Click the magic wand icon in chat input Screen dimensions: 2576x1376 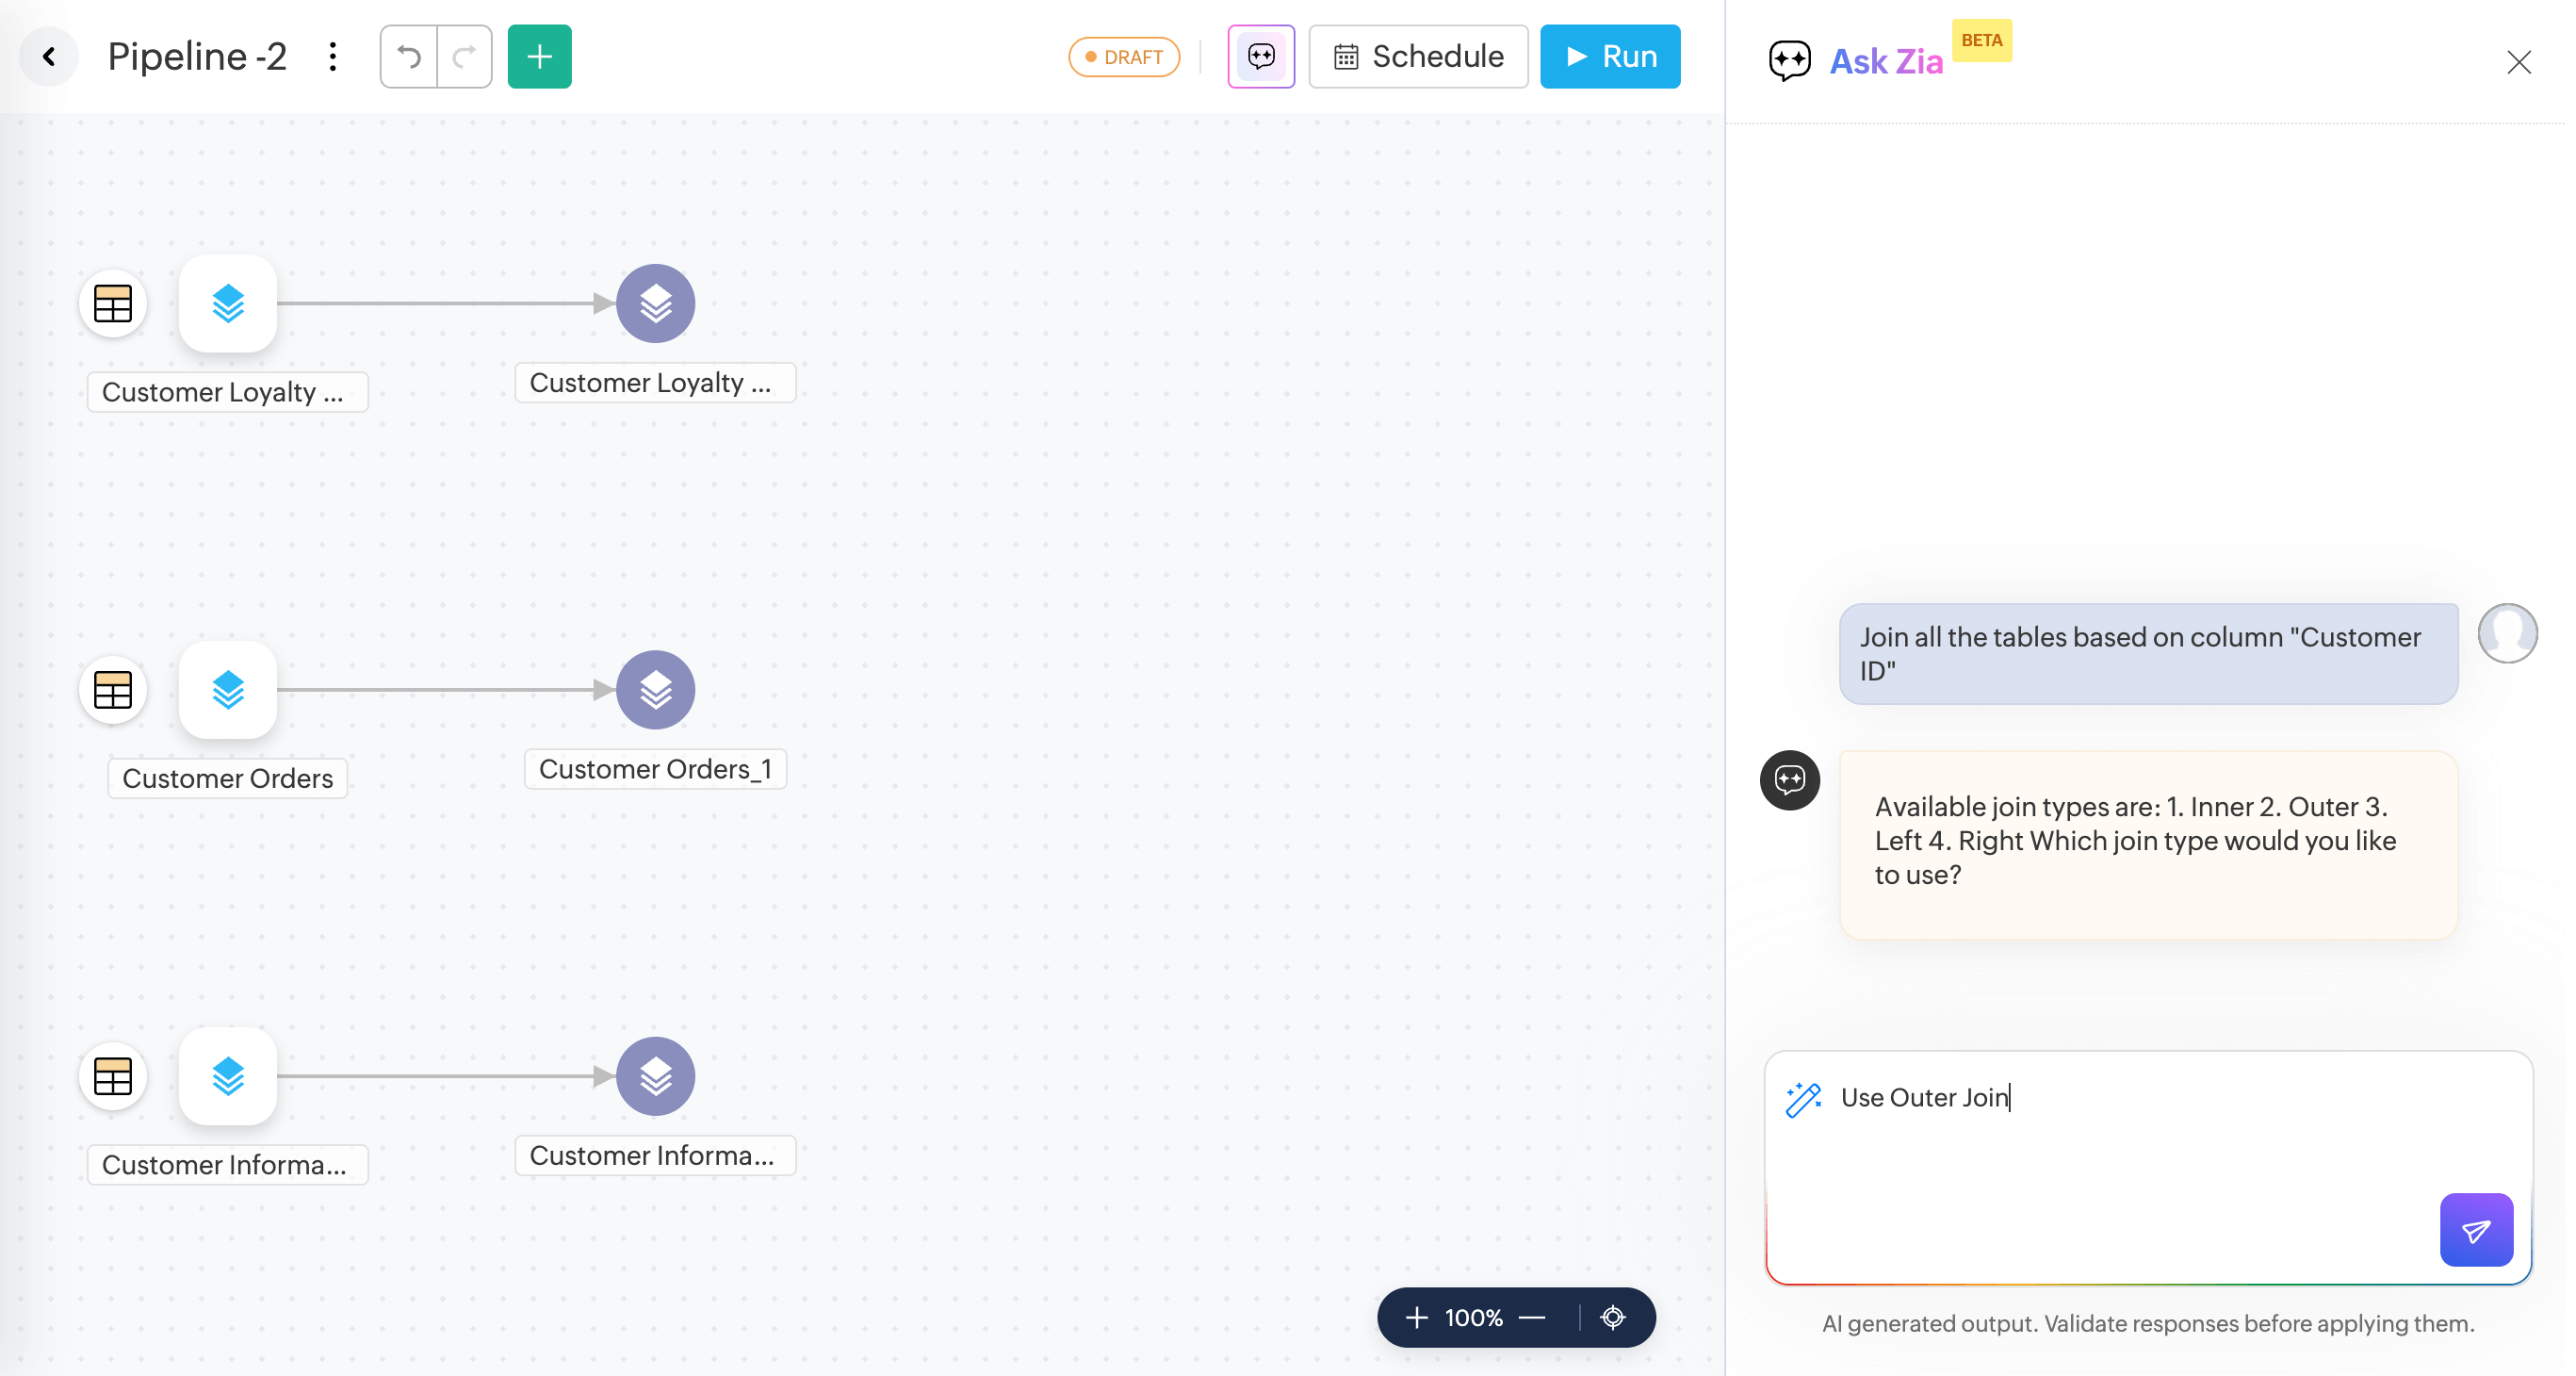pos(1803,1099)
